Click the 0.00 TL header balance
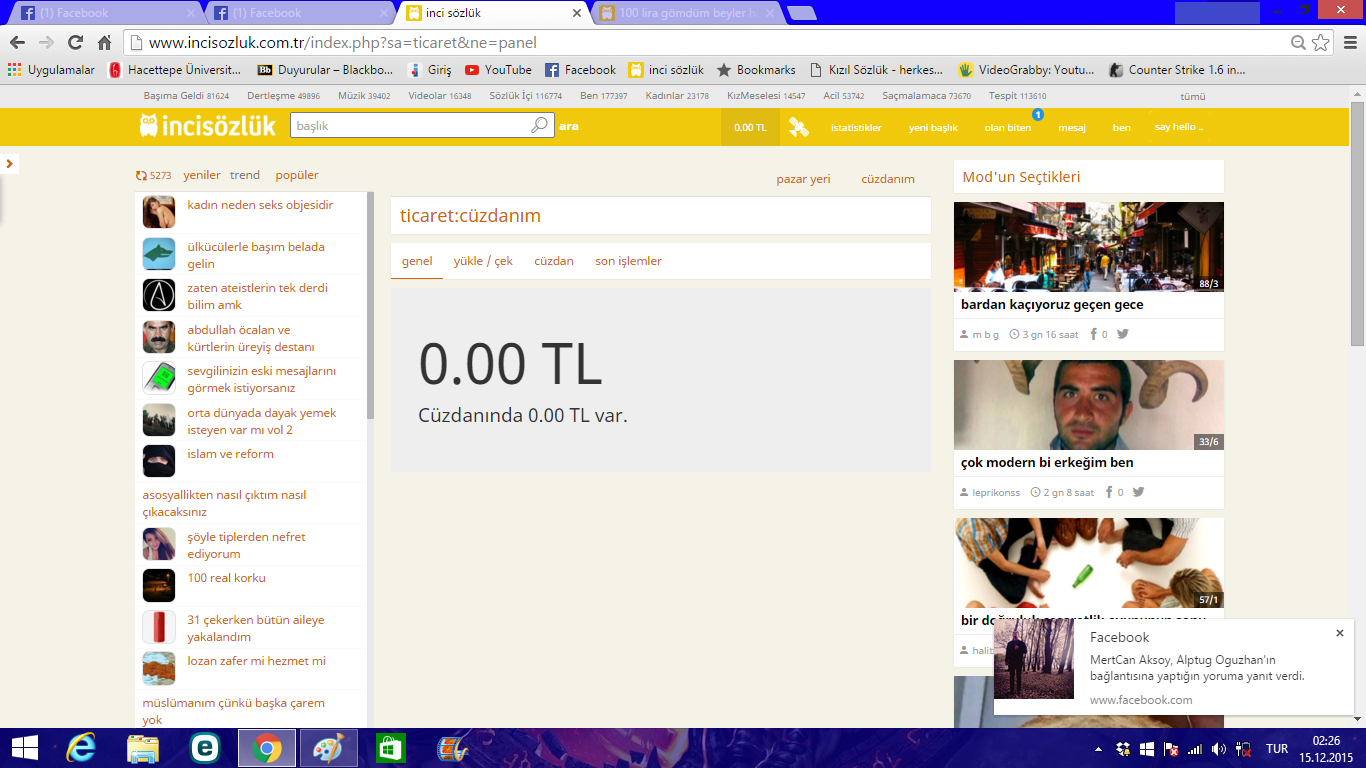This screenshot has width=1366, height=768. coord(750,127)
